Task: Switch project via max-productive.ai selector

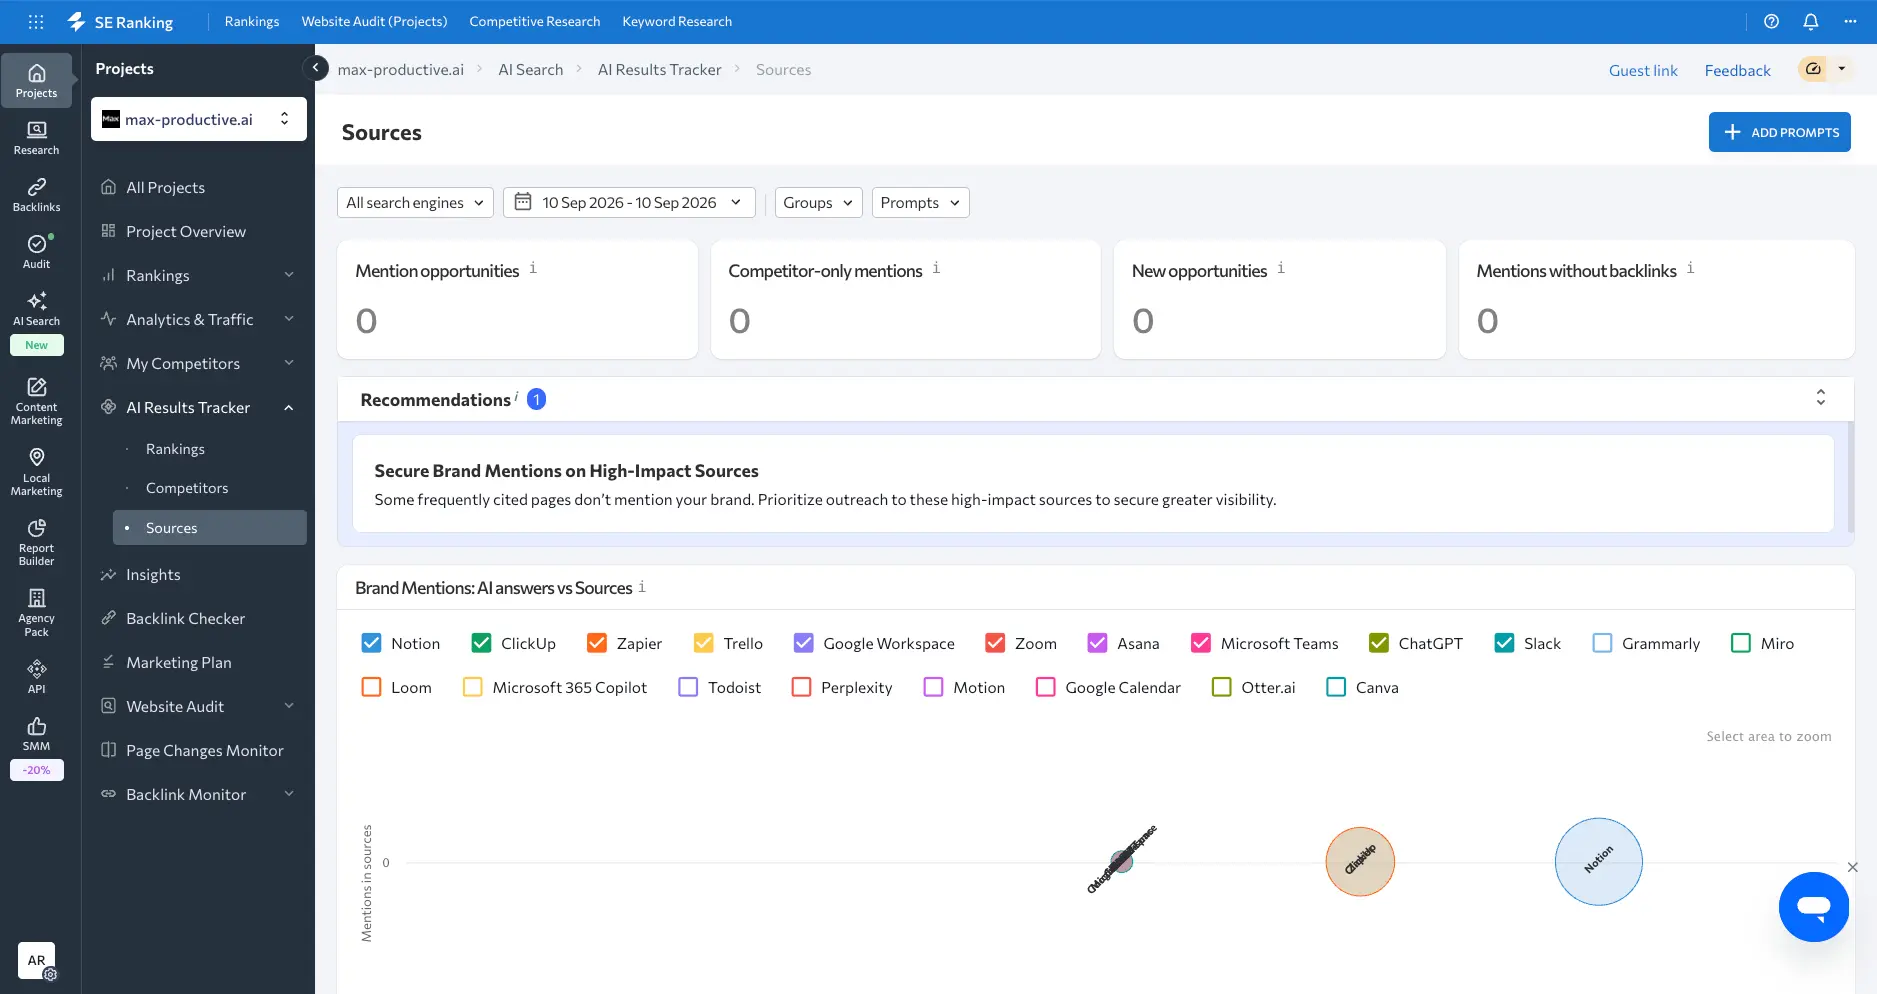Action: point(198,119)
